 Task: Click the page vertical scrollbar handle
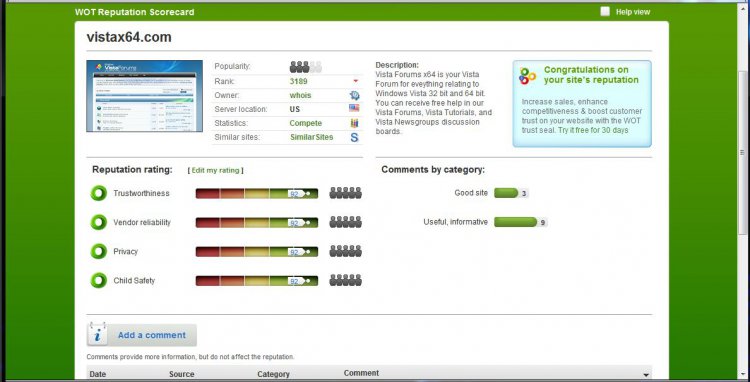tap(742, 153)
